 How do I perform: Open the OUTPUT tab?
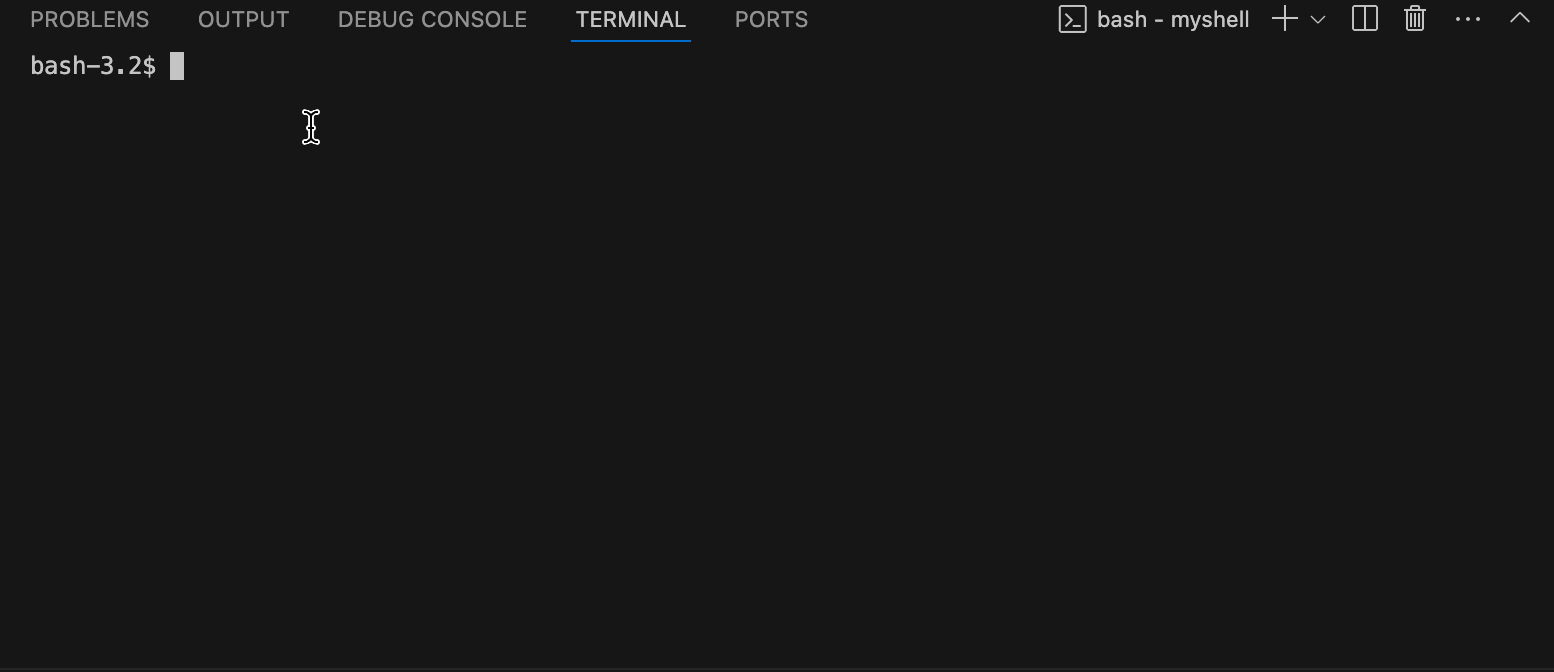pos(244,20)
